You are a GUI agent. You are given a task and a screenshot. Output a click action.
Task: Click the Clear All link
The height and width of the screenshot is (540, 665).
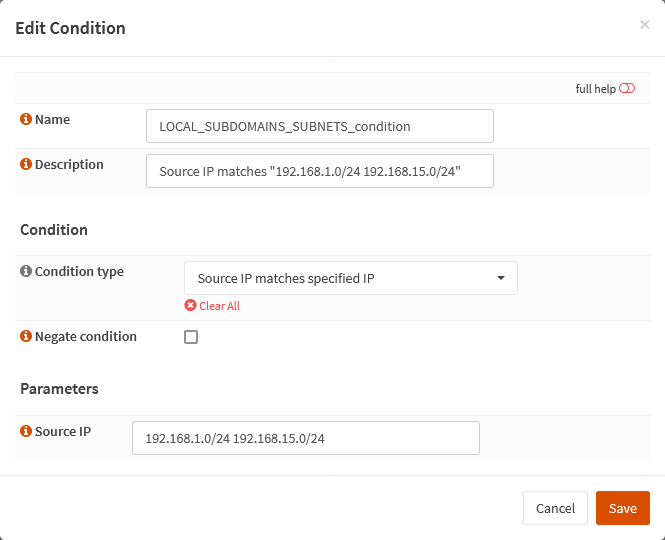pyautogui.click(x=219, y=306)
